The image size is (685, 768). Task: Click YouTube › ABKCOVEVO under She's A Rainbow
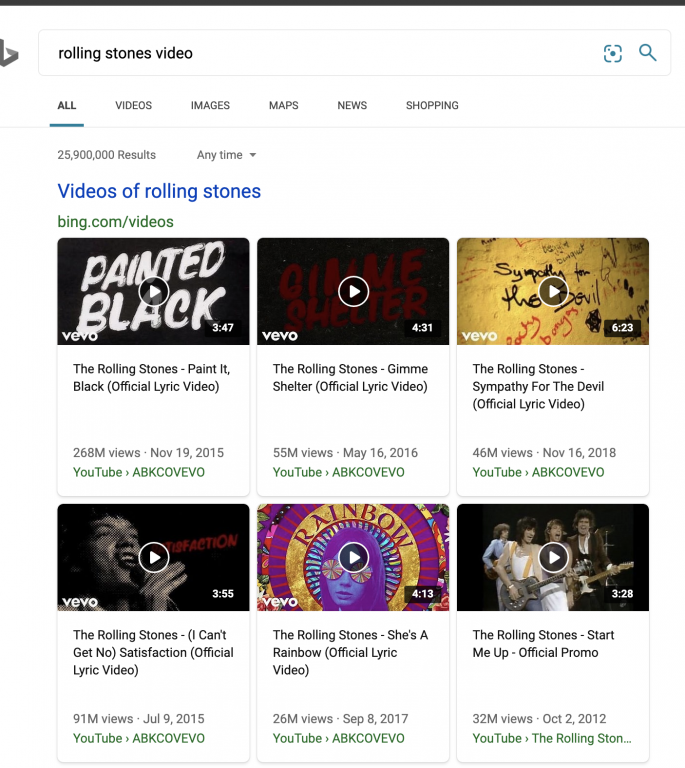click(338, 738)
